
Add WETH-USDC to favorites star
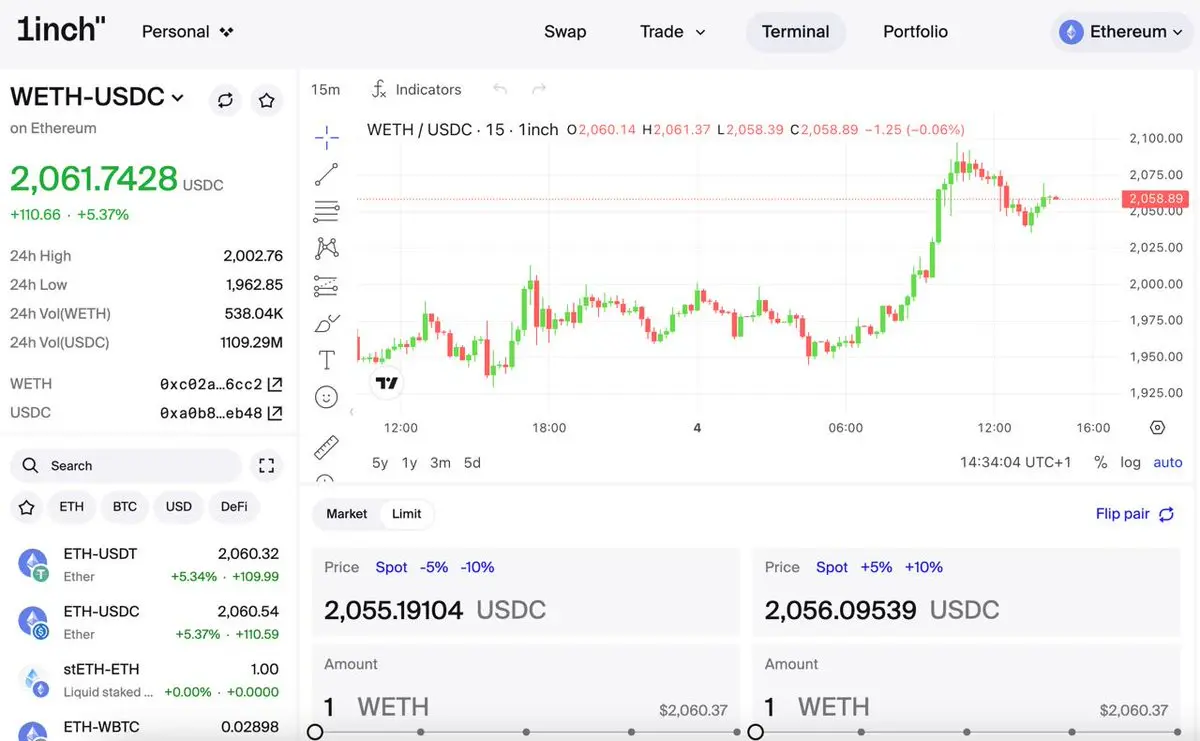click(x=266, y=100)
